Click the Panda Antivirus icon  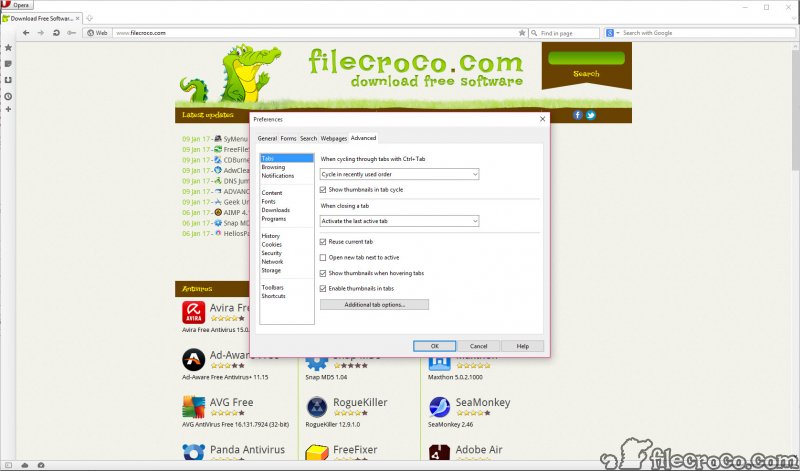click(193, 452)
